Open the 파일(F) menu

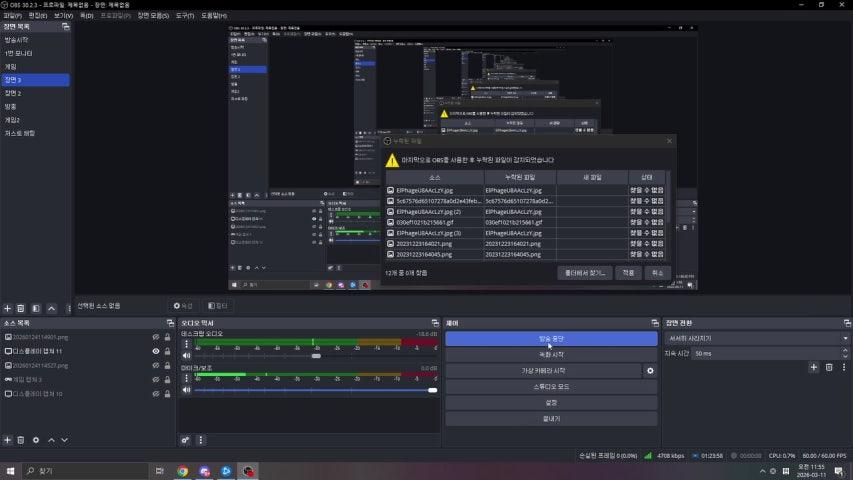(x=13, y=15)
